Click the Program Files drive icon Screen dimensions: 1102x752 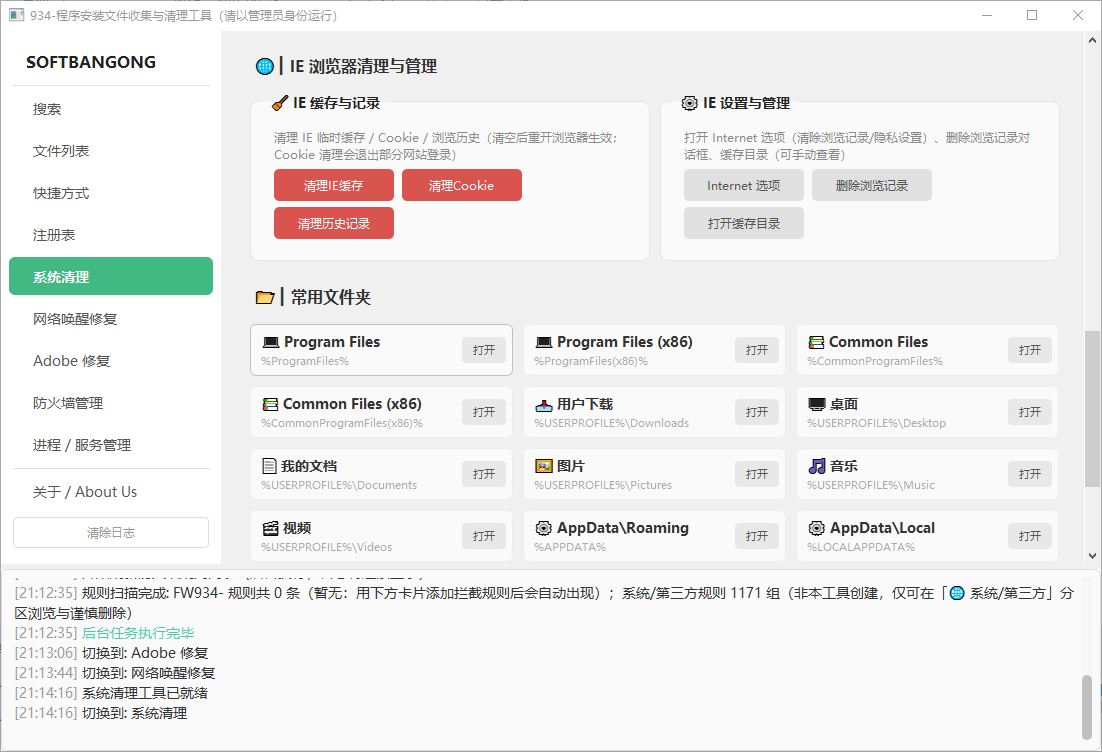pos(271,342)
